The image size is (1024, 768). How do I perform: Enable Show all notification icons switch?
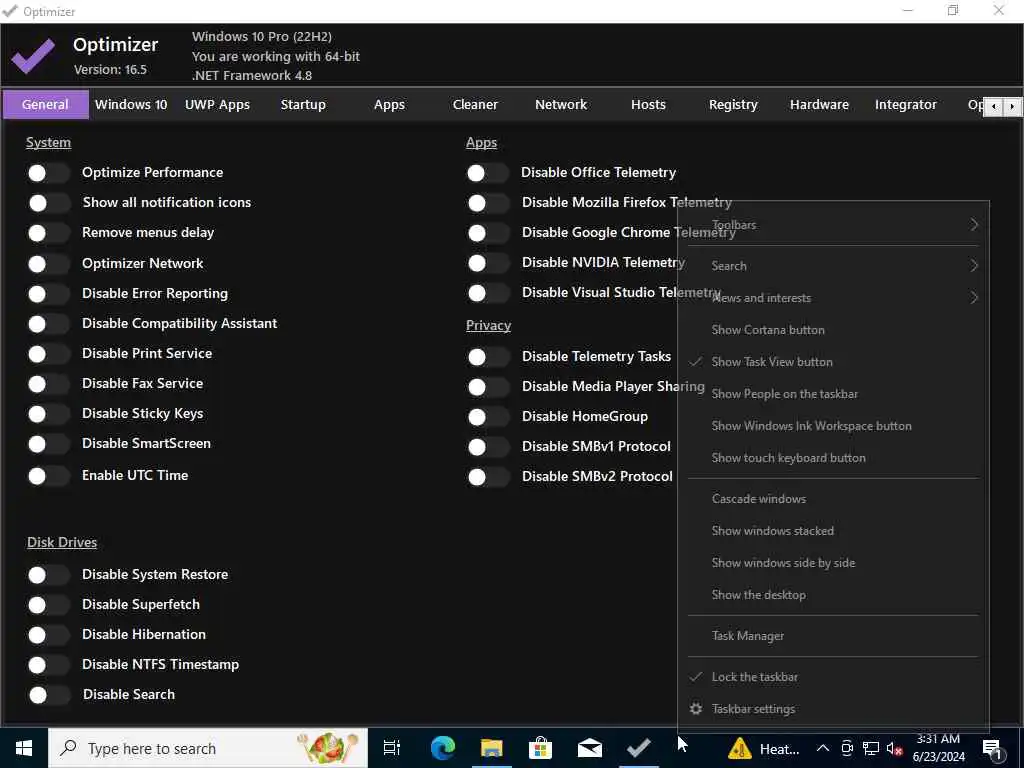click(48, 203)
